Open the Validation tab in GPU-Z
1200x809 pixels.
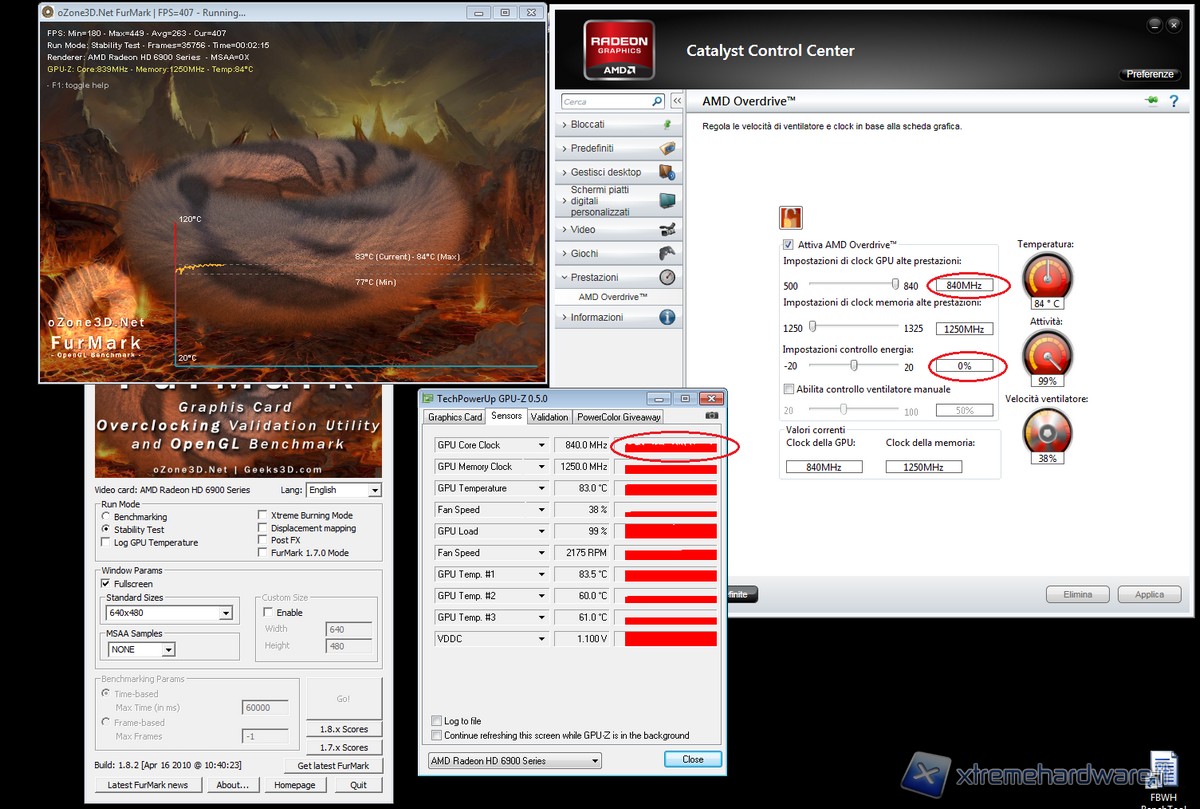click(x=549, y=417)
